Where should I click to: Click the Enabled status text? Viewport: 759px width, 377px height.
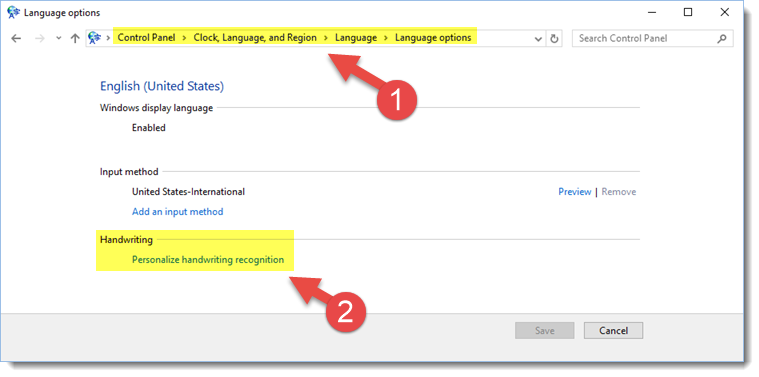(149, 128)
